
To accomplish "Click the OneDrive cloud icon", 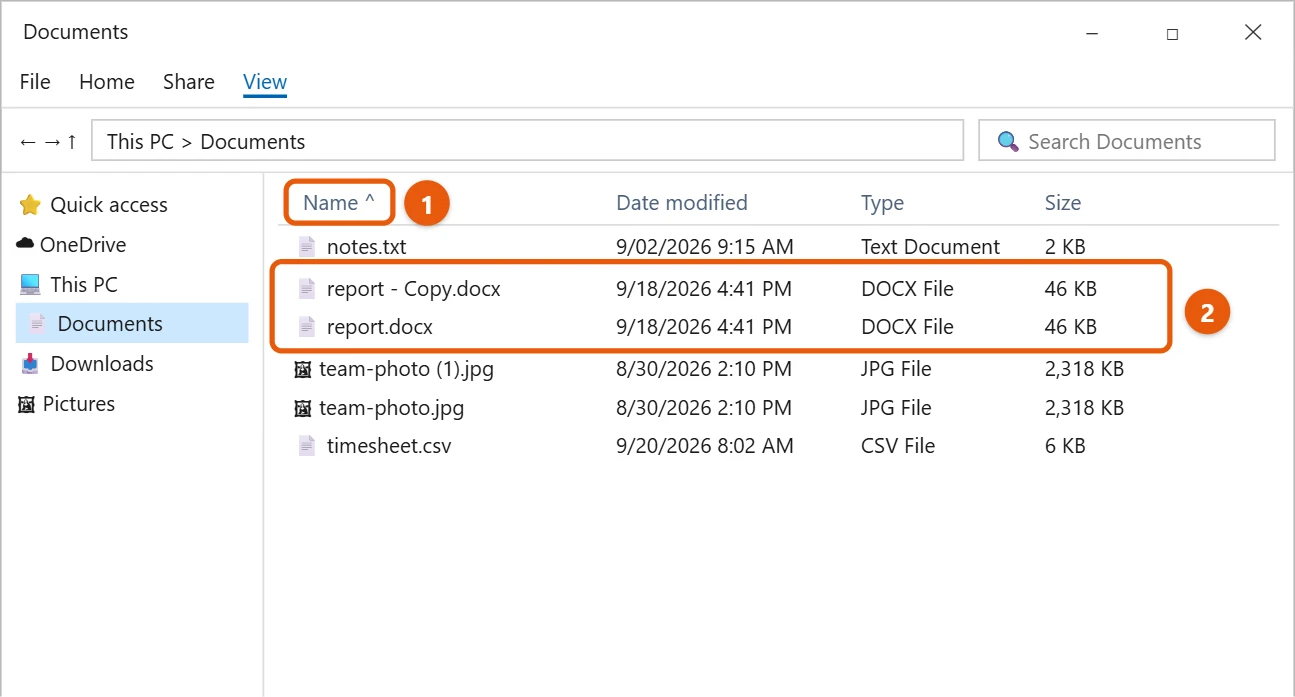I will click(x=26, y=244).
